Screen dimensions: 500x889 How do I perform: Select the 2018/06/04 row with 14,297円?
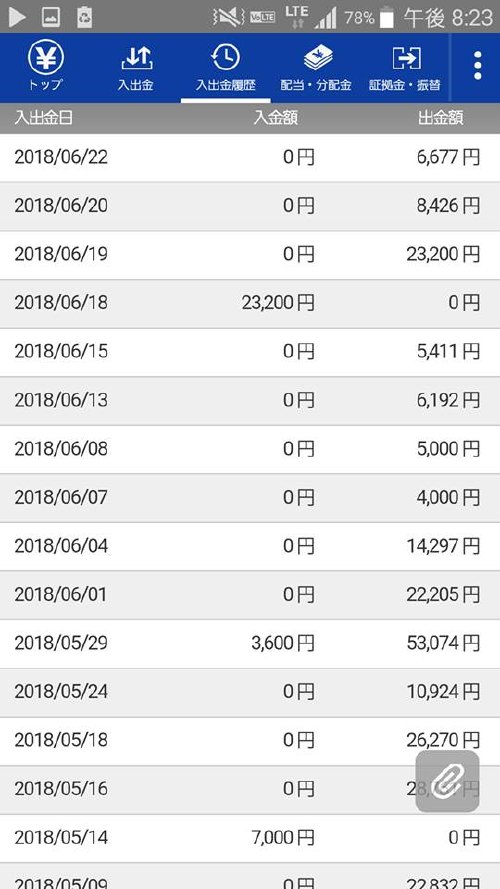(250, 547)
